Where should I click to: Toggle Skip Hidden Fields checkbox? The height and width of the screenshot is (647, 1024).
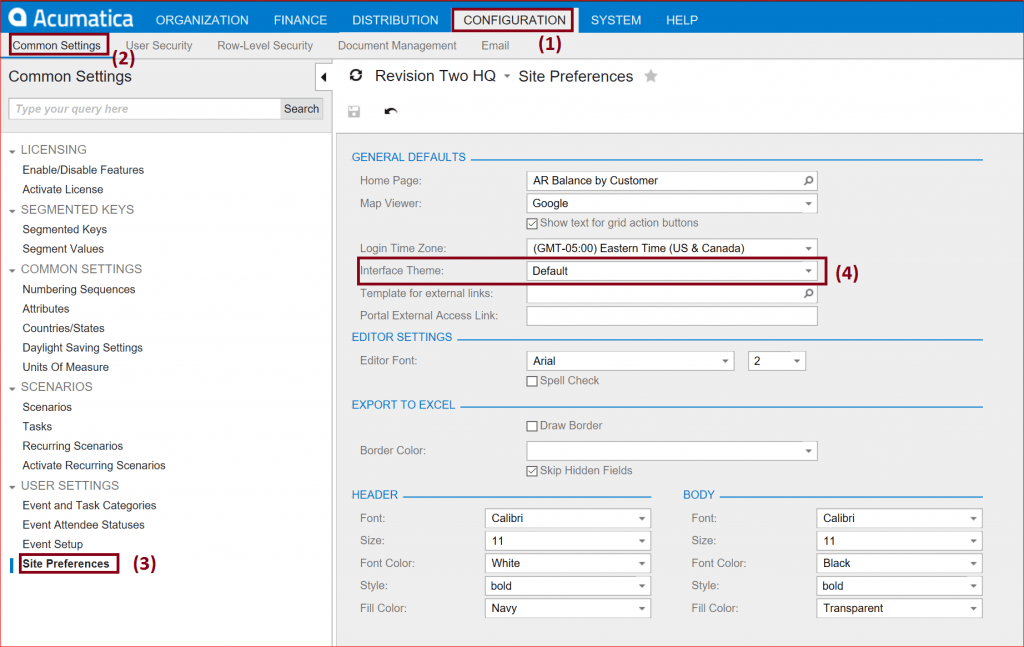pos(532,471)
